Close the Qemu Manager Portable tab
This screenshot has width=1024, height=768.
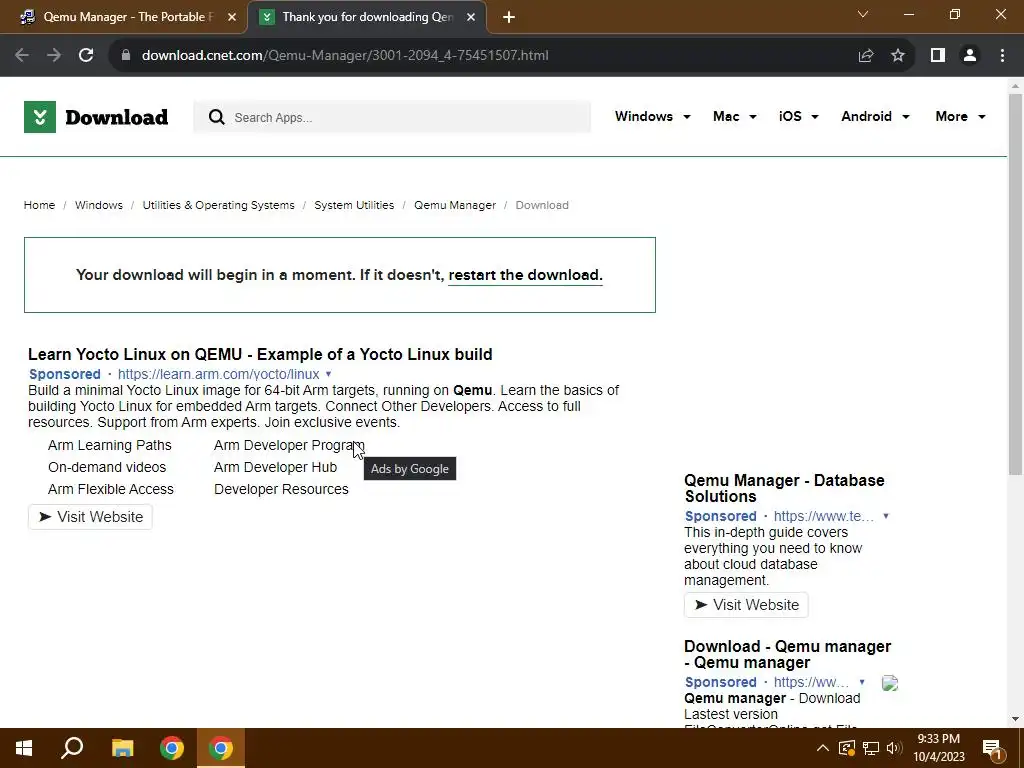(232, 18)
